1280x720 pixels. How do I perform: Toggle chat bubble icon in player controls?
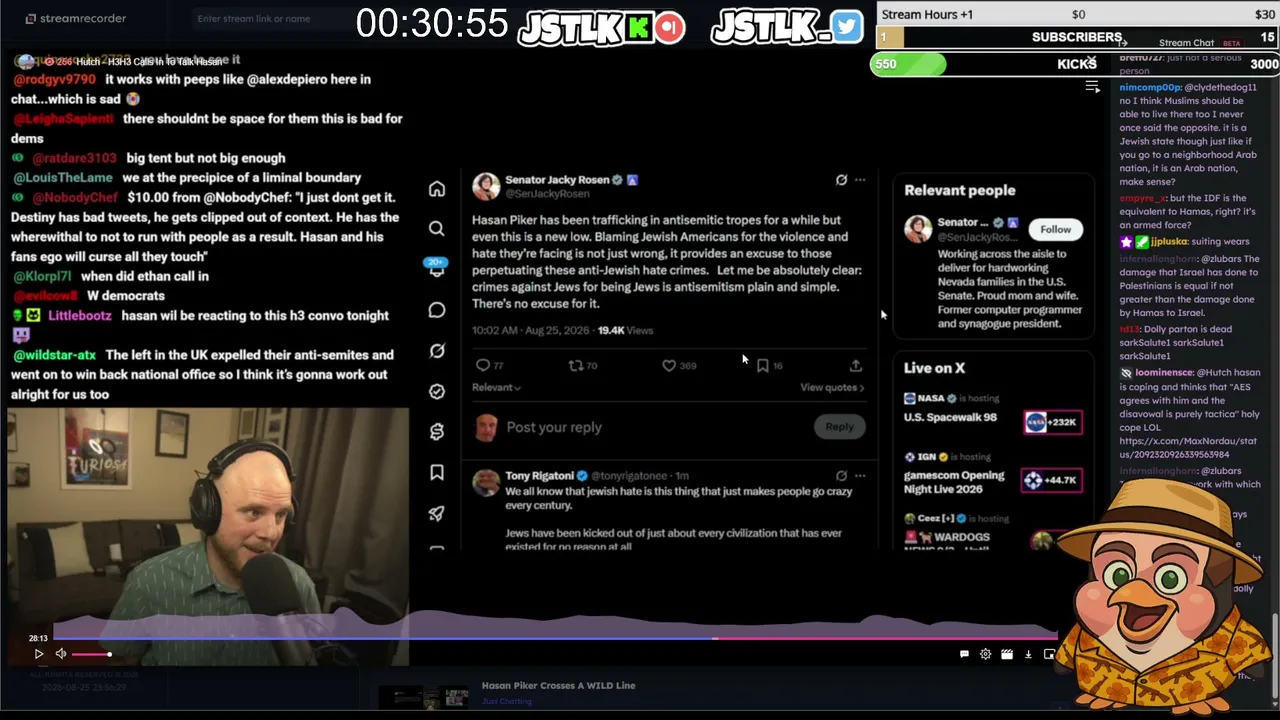click(x=964, y=654)
